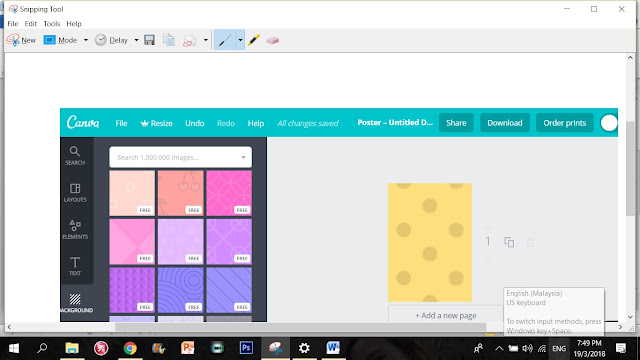Expand the Mode dropdown arrow
Viewport: 640px width, 360px height.
tap(86, 40)
